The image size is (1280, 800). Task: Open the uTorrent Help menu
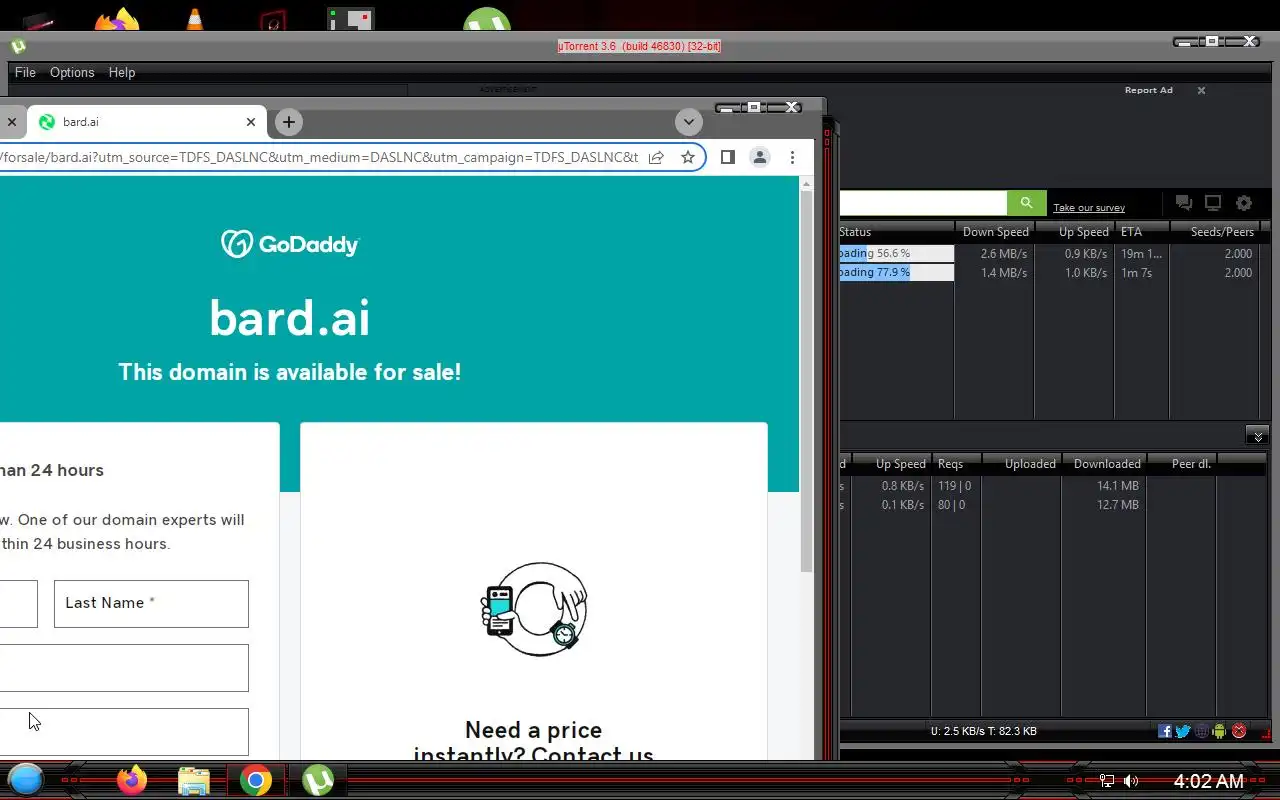click(122, 72)
